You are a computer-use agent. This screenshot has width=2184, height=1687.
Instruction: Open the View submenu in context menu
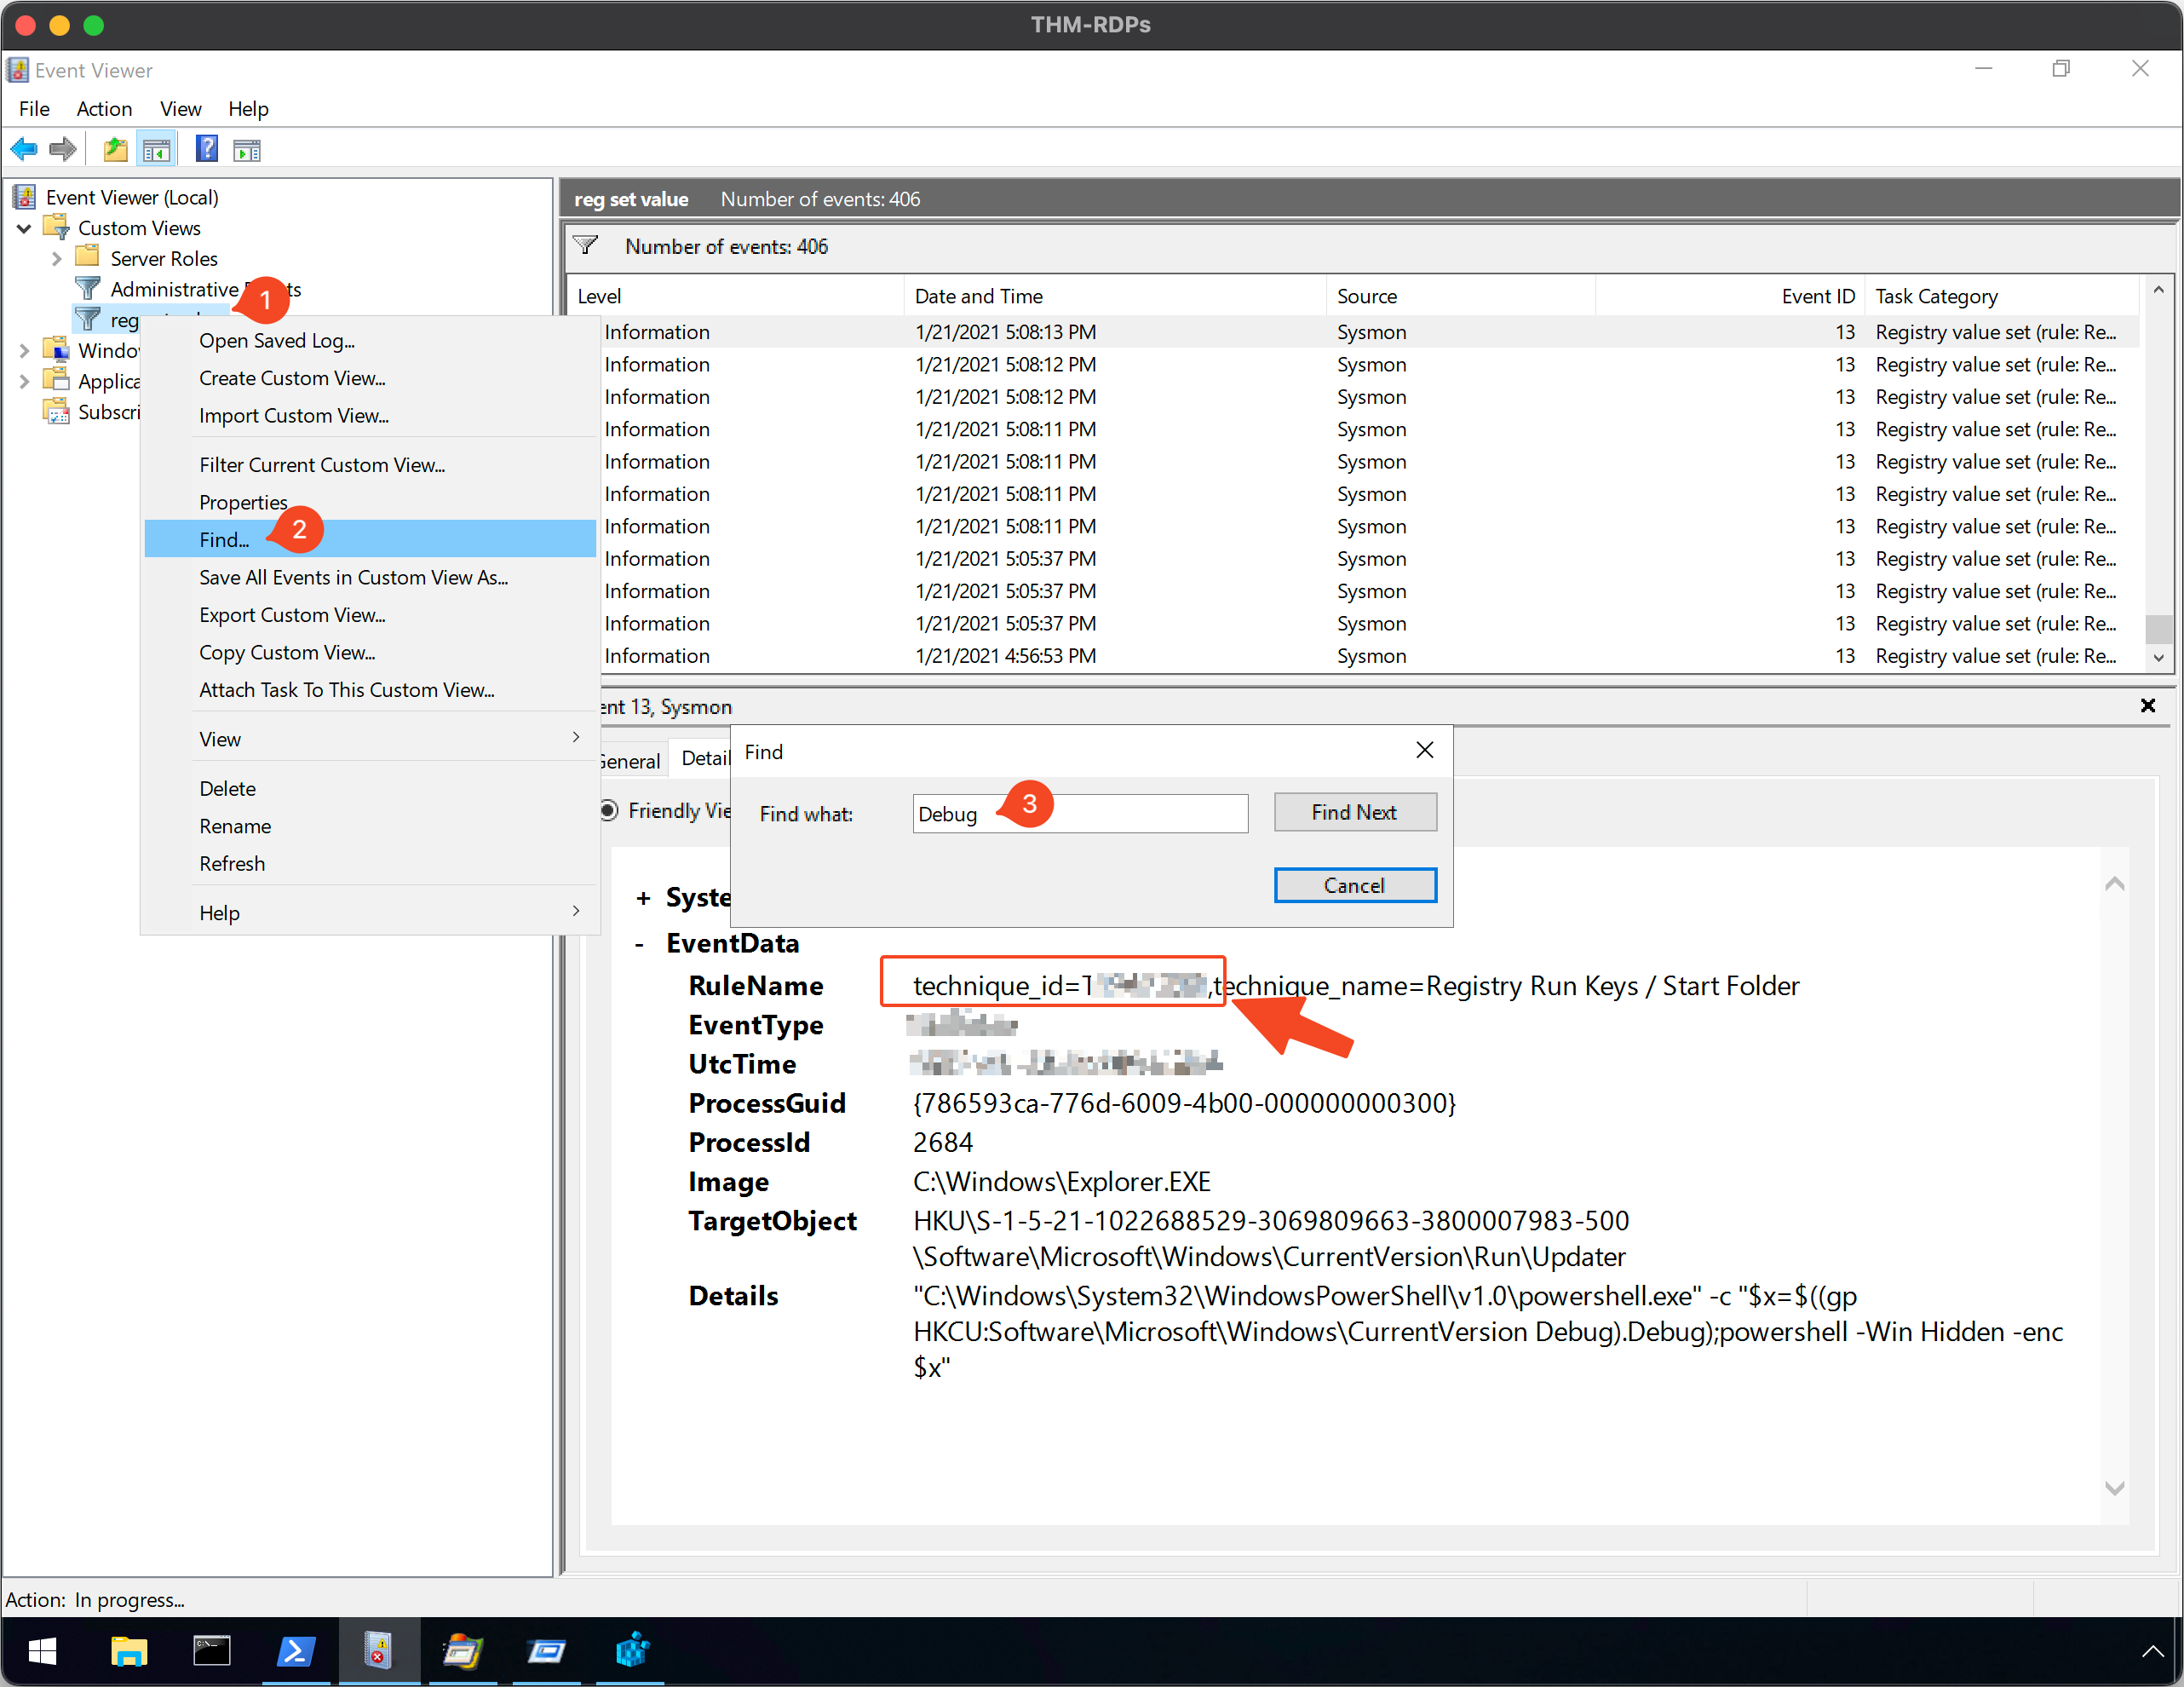370,739
